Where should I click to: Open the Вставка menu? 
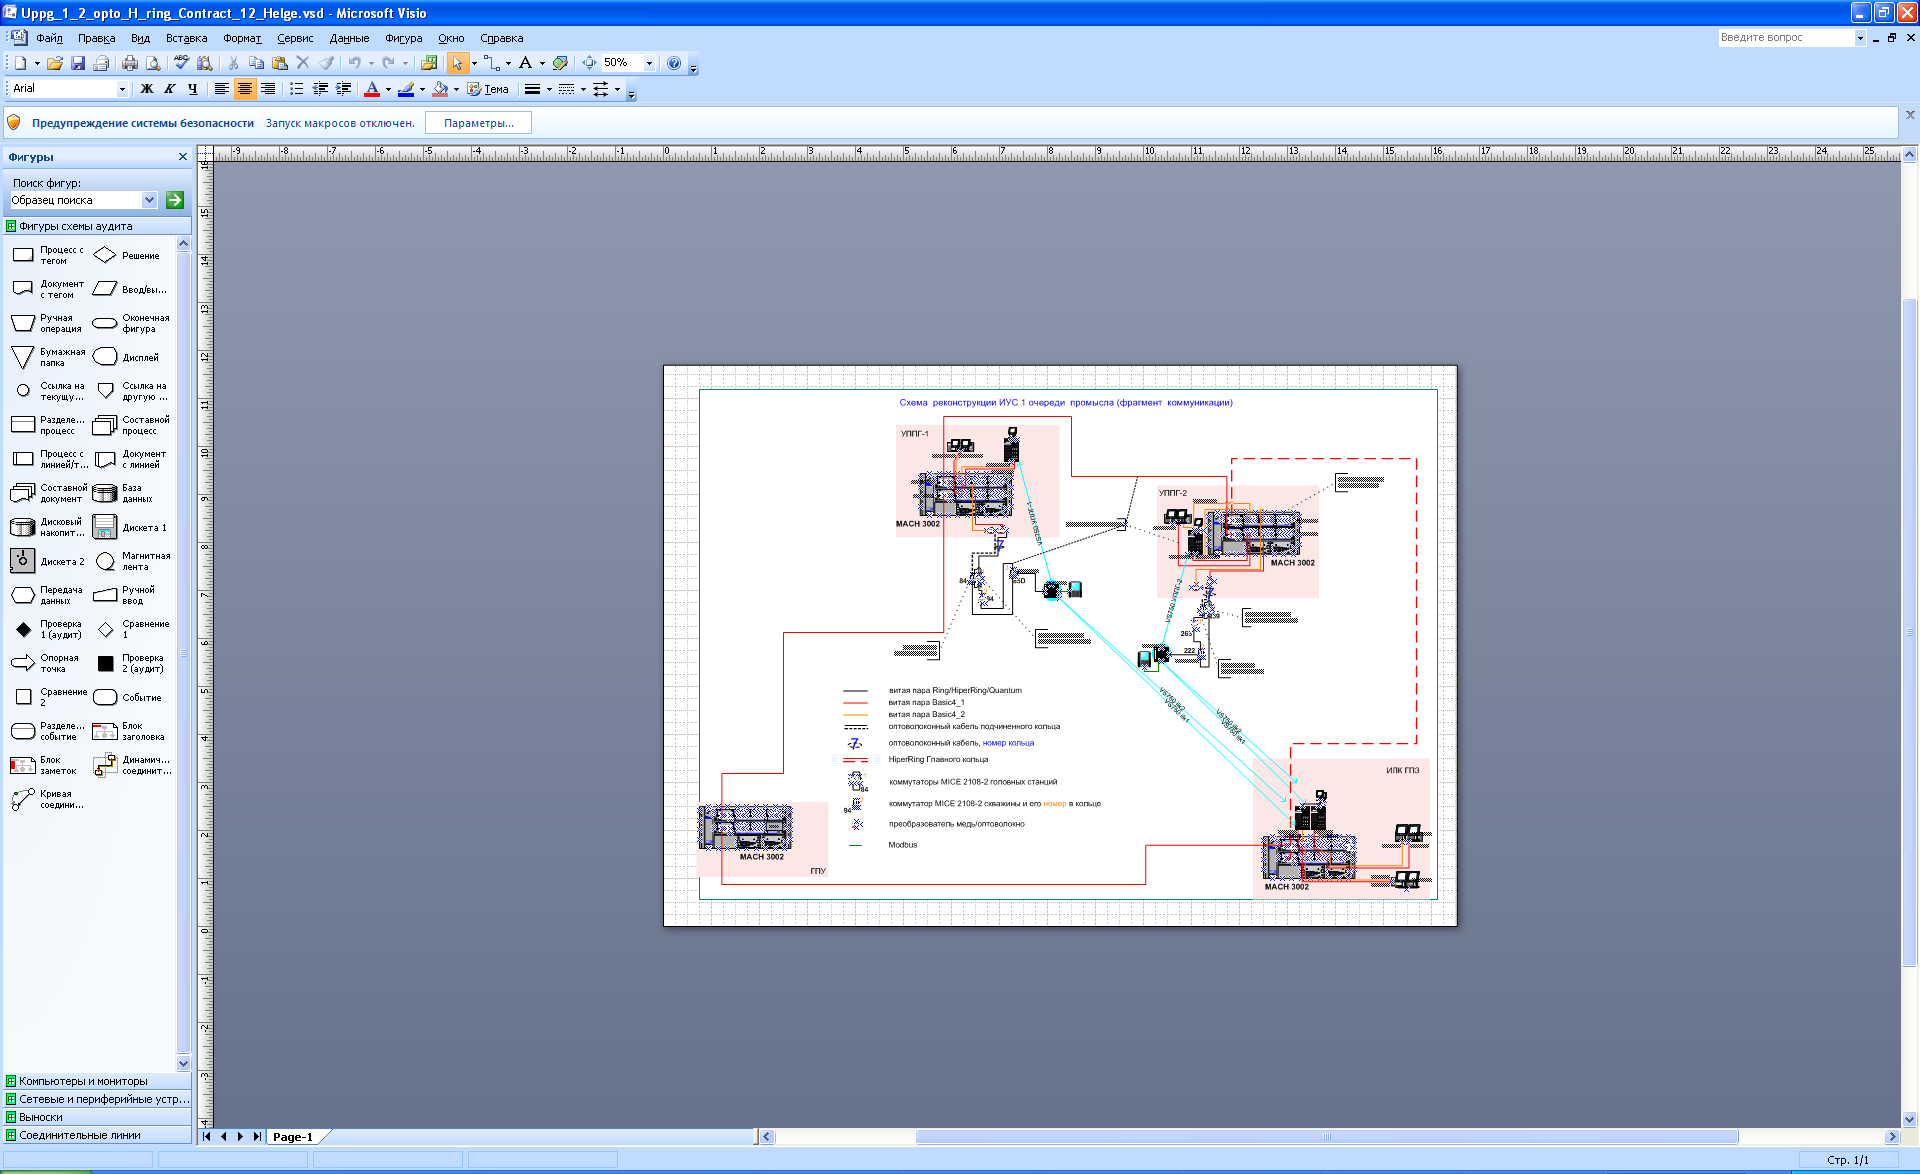click(x=186, y=38)
